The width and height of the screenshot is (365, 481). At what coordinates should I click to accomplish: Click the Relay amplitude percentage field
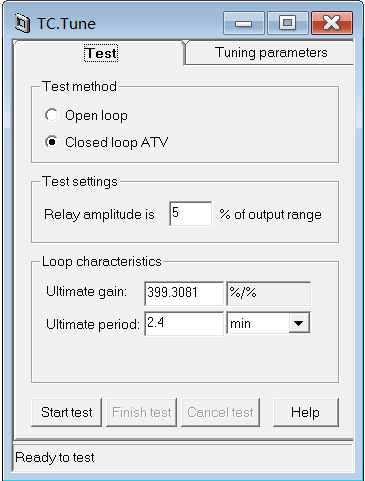[x=190, y=214]
